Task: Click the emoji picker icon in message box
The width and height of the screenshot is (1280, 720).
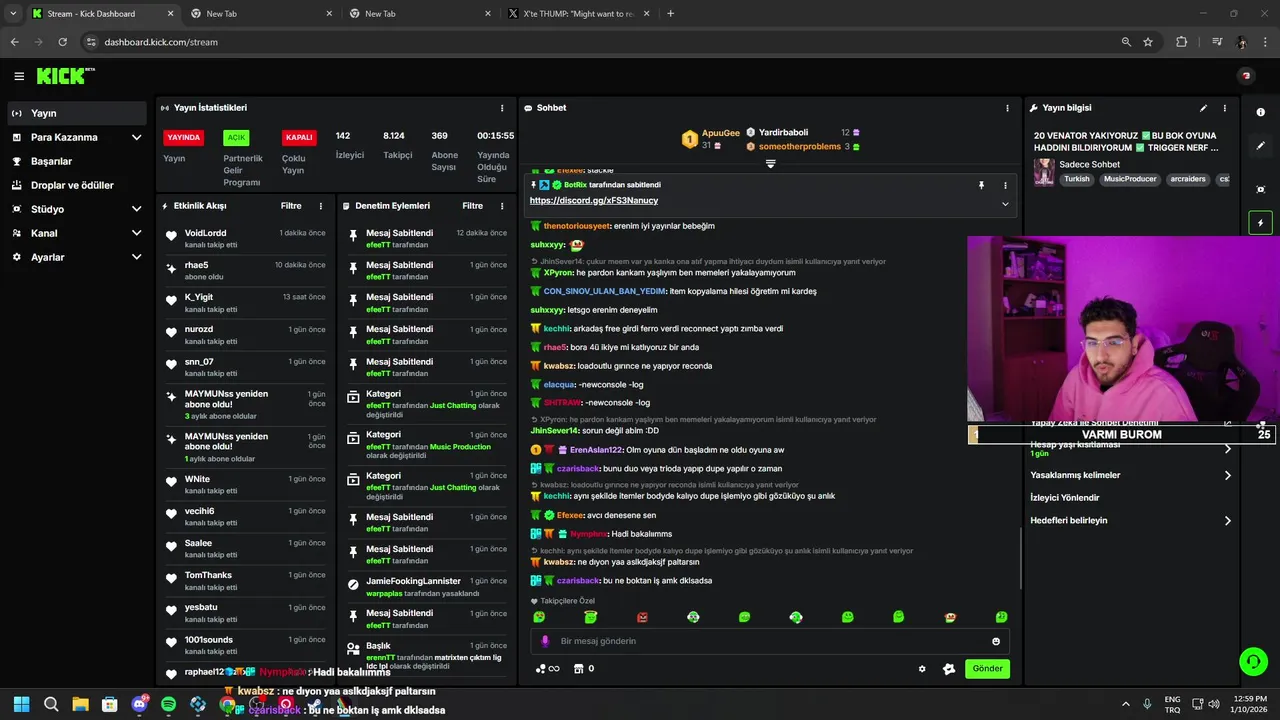Action: click(996, 641)
